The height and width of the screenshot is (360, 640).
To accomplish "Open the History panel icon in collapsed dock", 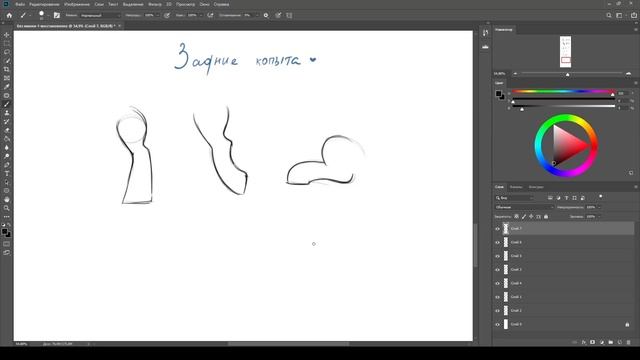I will click(x=485, y=33).
